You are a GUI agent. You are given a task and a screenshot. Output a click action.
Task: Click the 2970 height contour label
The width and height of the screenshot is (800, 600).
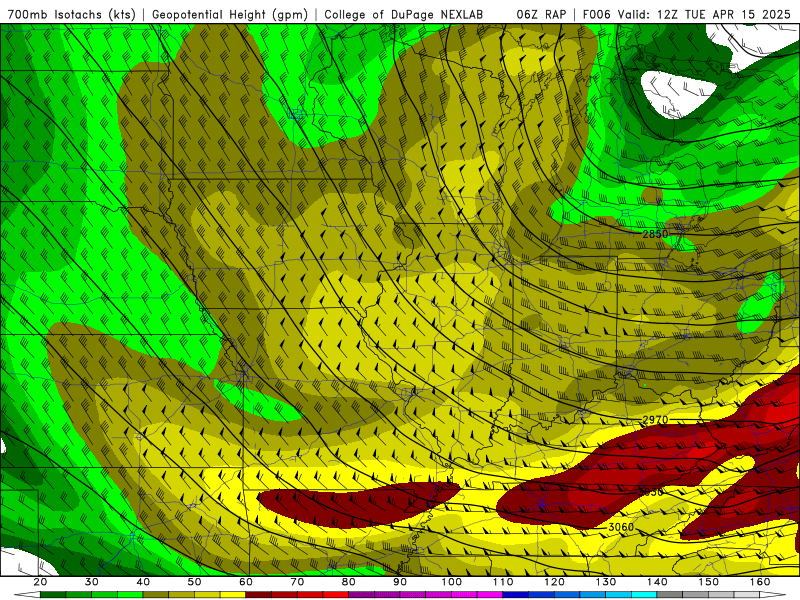tap(655, 420)
